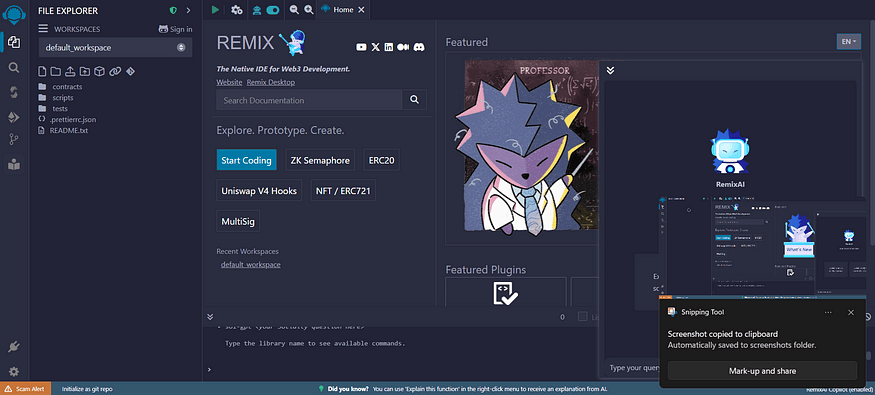Toggle the RemixAI Copilot switch
The width and height of the screenshot is (875, 395).
point(273,9)
